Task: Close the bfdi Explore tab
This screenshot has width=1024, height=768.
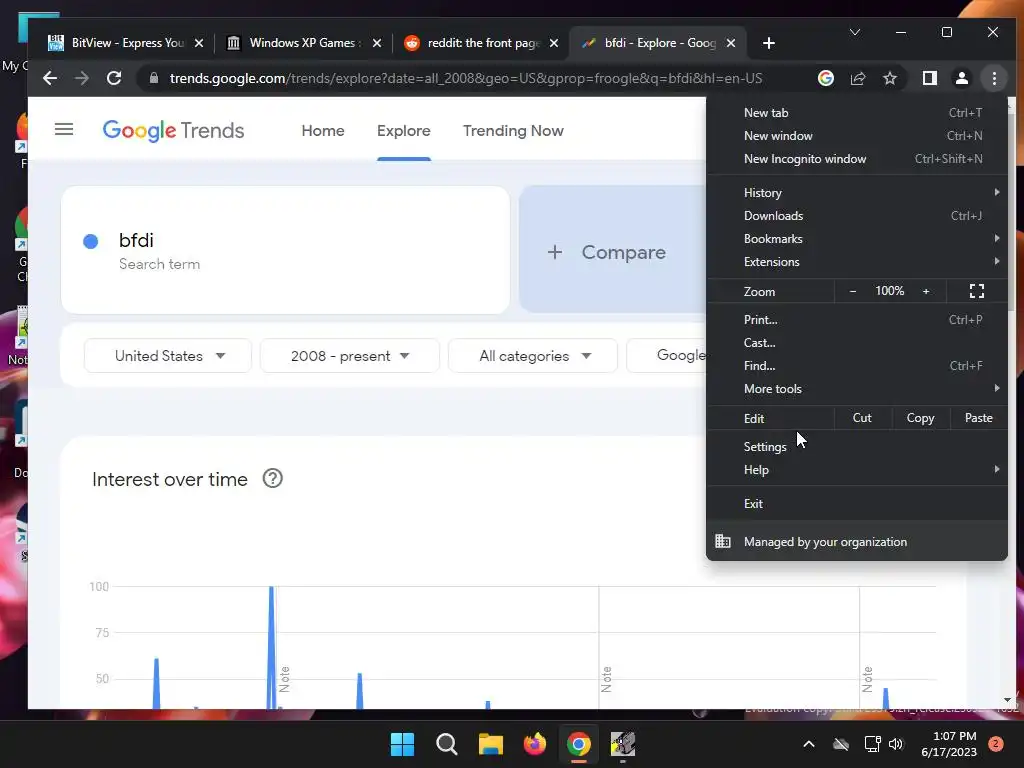Action: (x=731, y=43)
